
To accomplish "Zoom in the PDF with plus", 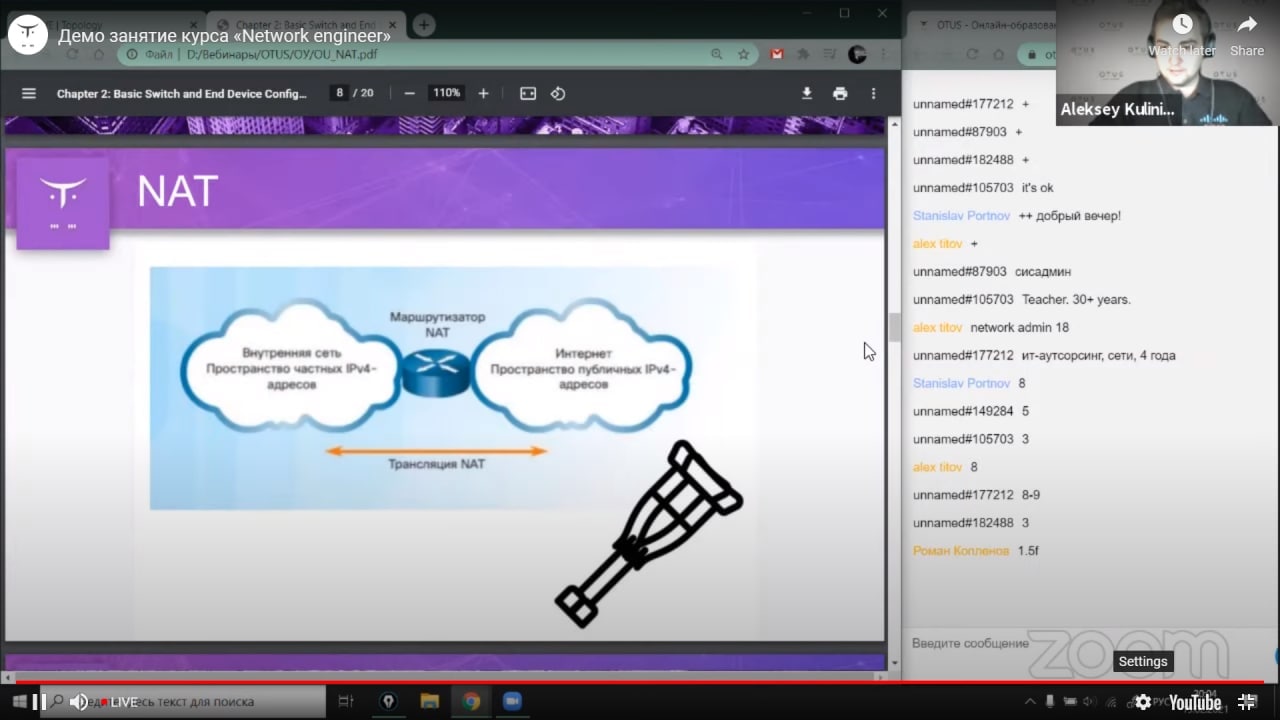I will point(483,93).
